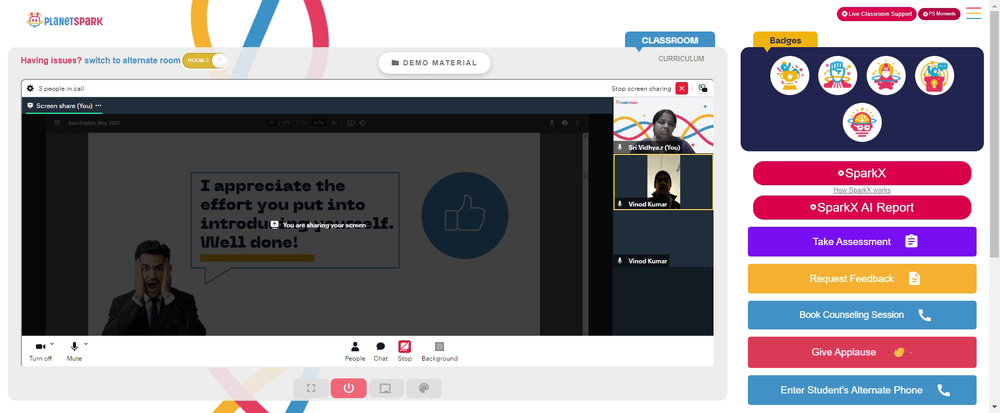The height and width of the screenshot is (413, 1000).
Task: Open the picture-in-picture layout icon
Action: pos(702,89)
